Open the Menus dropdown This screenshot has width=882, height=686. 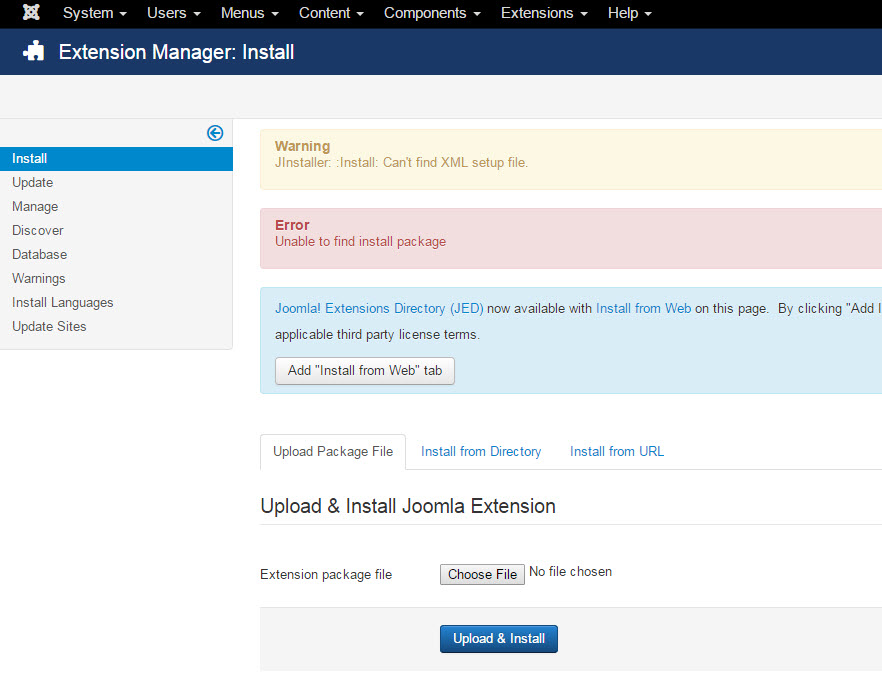(x=249, y=13)
